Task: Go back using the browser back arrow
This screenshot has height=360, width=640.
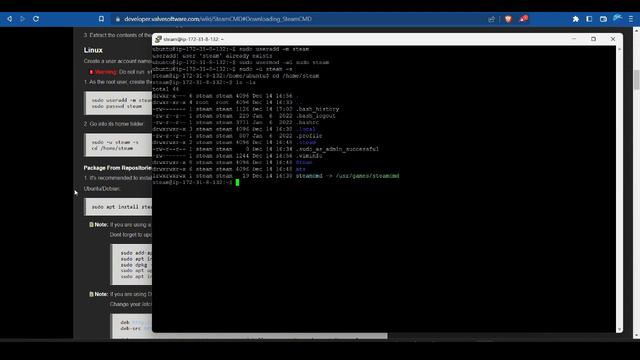Action: click(x=9, y=19)
